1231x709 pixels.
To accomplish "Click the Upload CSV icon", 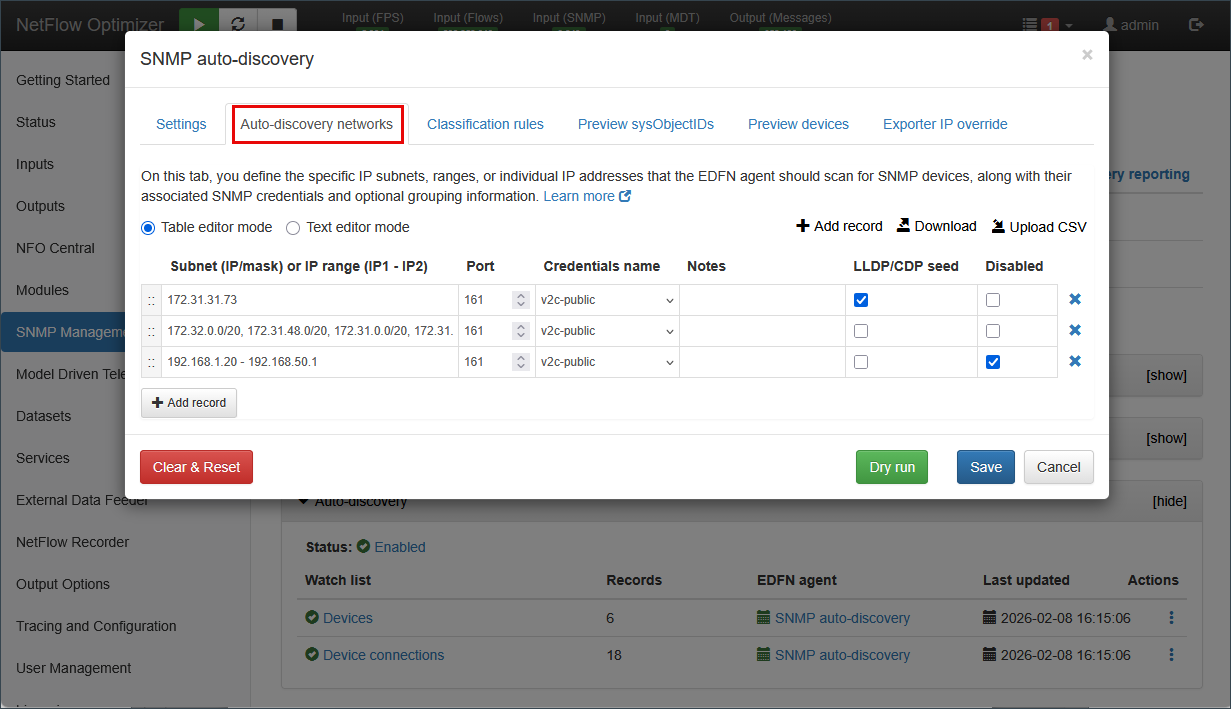I will click(998, 226).
